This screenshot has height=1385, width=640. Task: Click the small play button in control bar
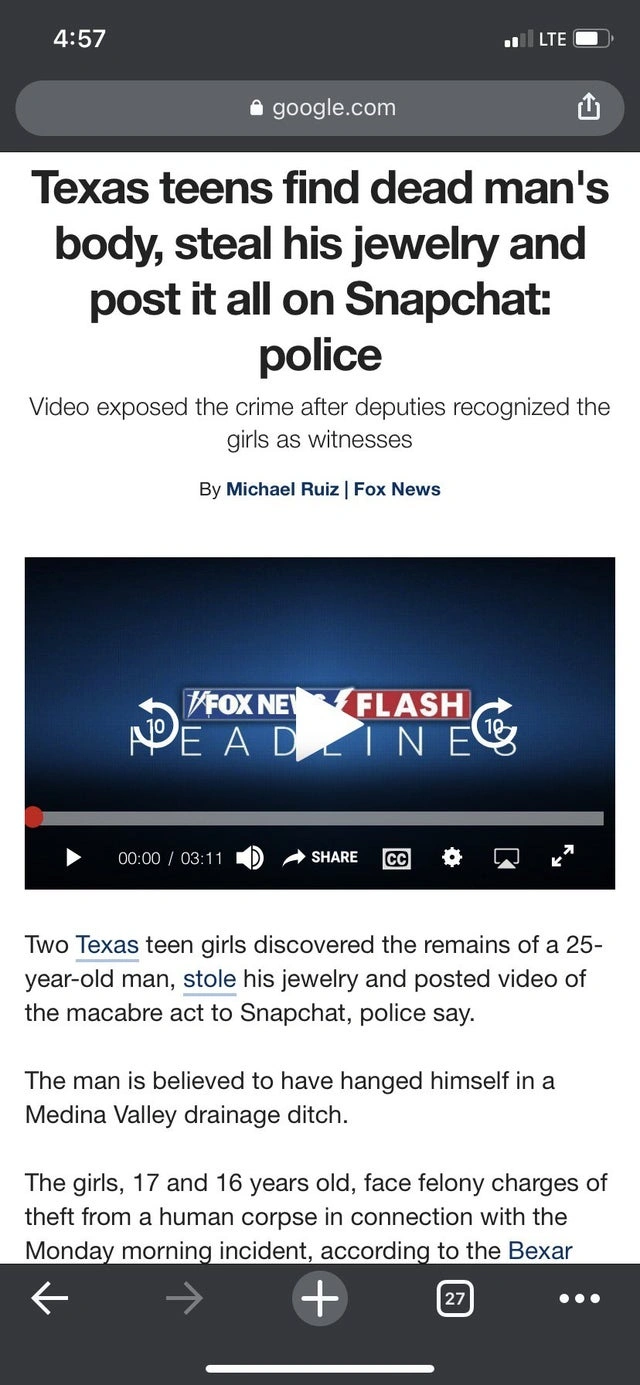pos(72,857)
